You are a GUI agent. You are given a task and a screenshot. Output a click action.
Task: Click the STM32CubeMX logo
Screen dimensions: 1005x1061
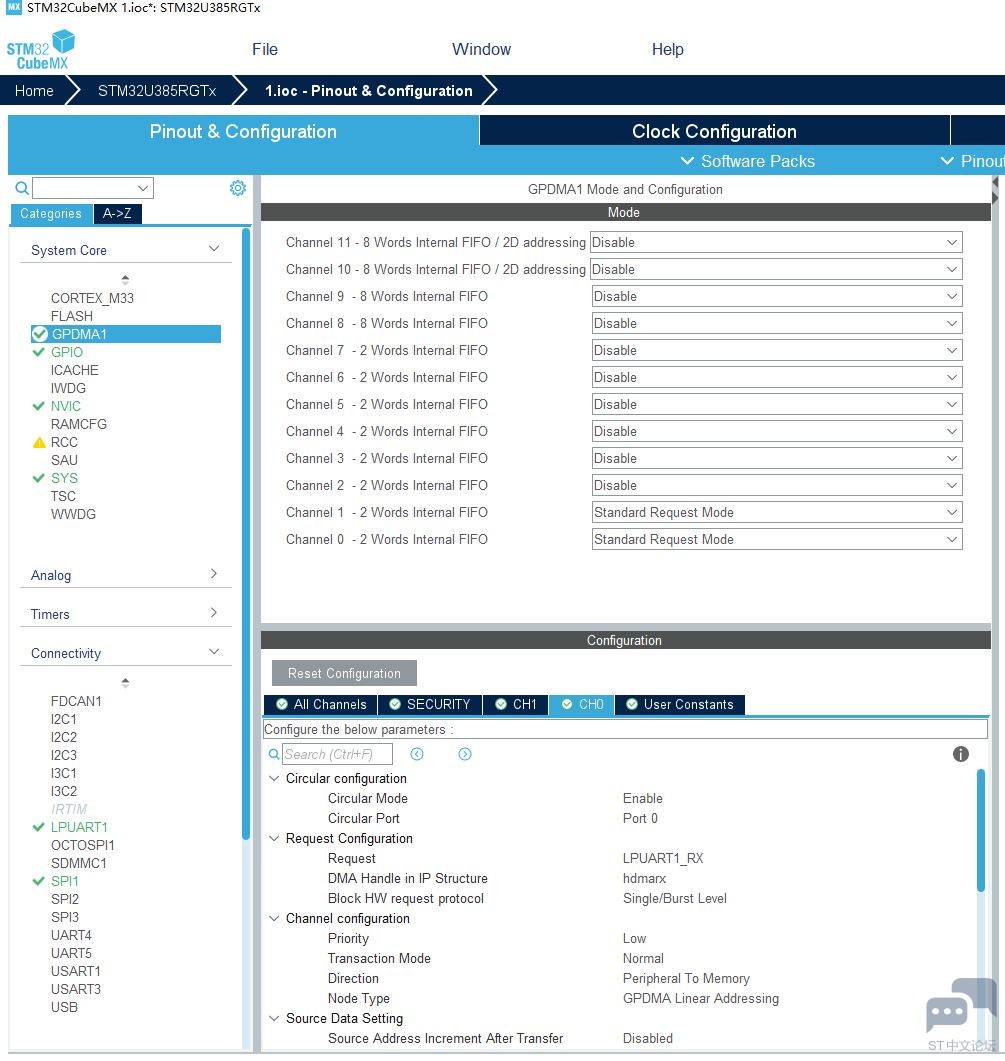click(41, 49)
